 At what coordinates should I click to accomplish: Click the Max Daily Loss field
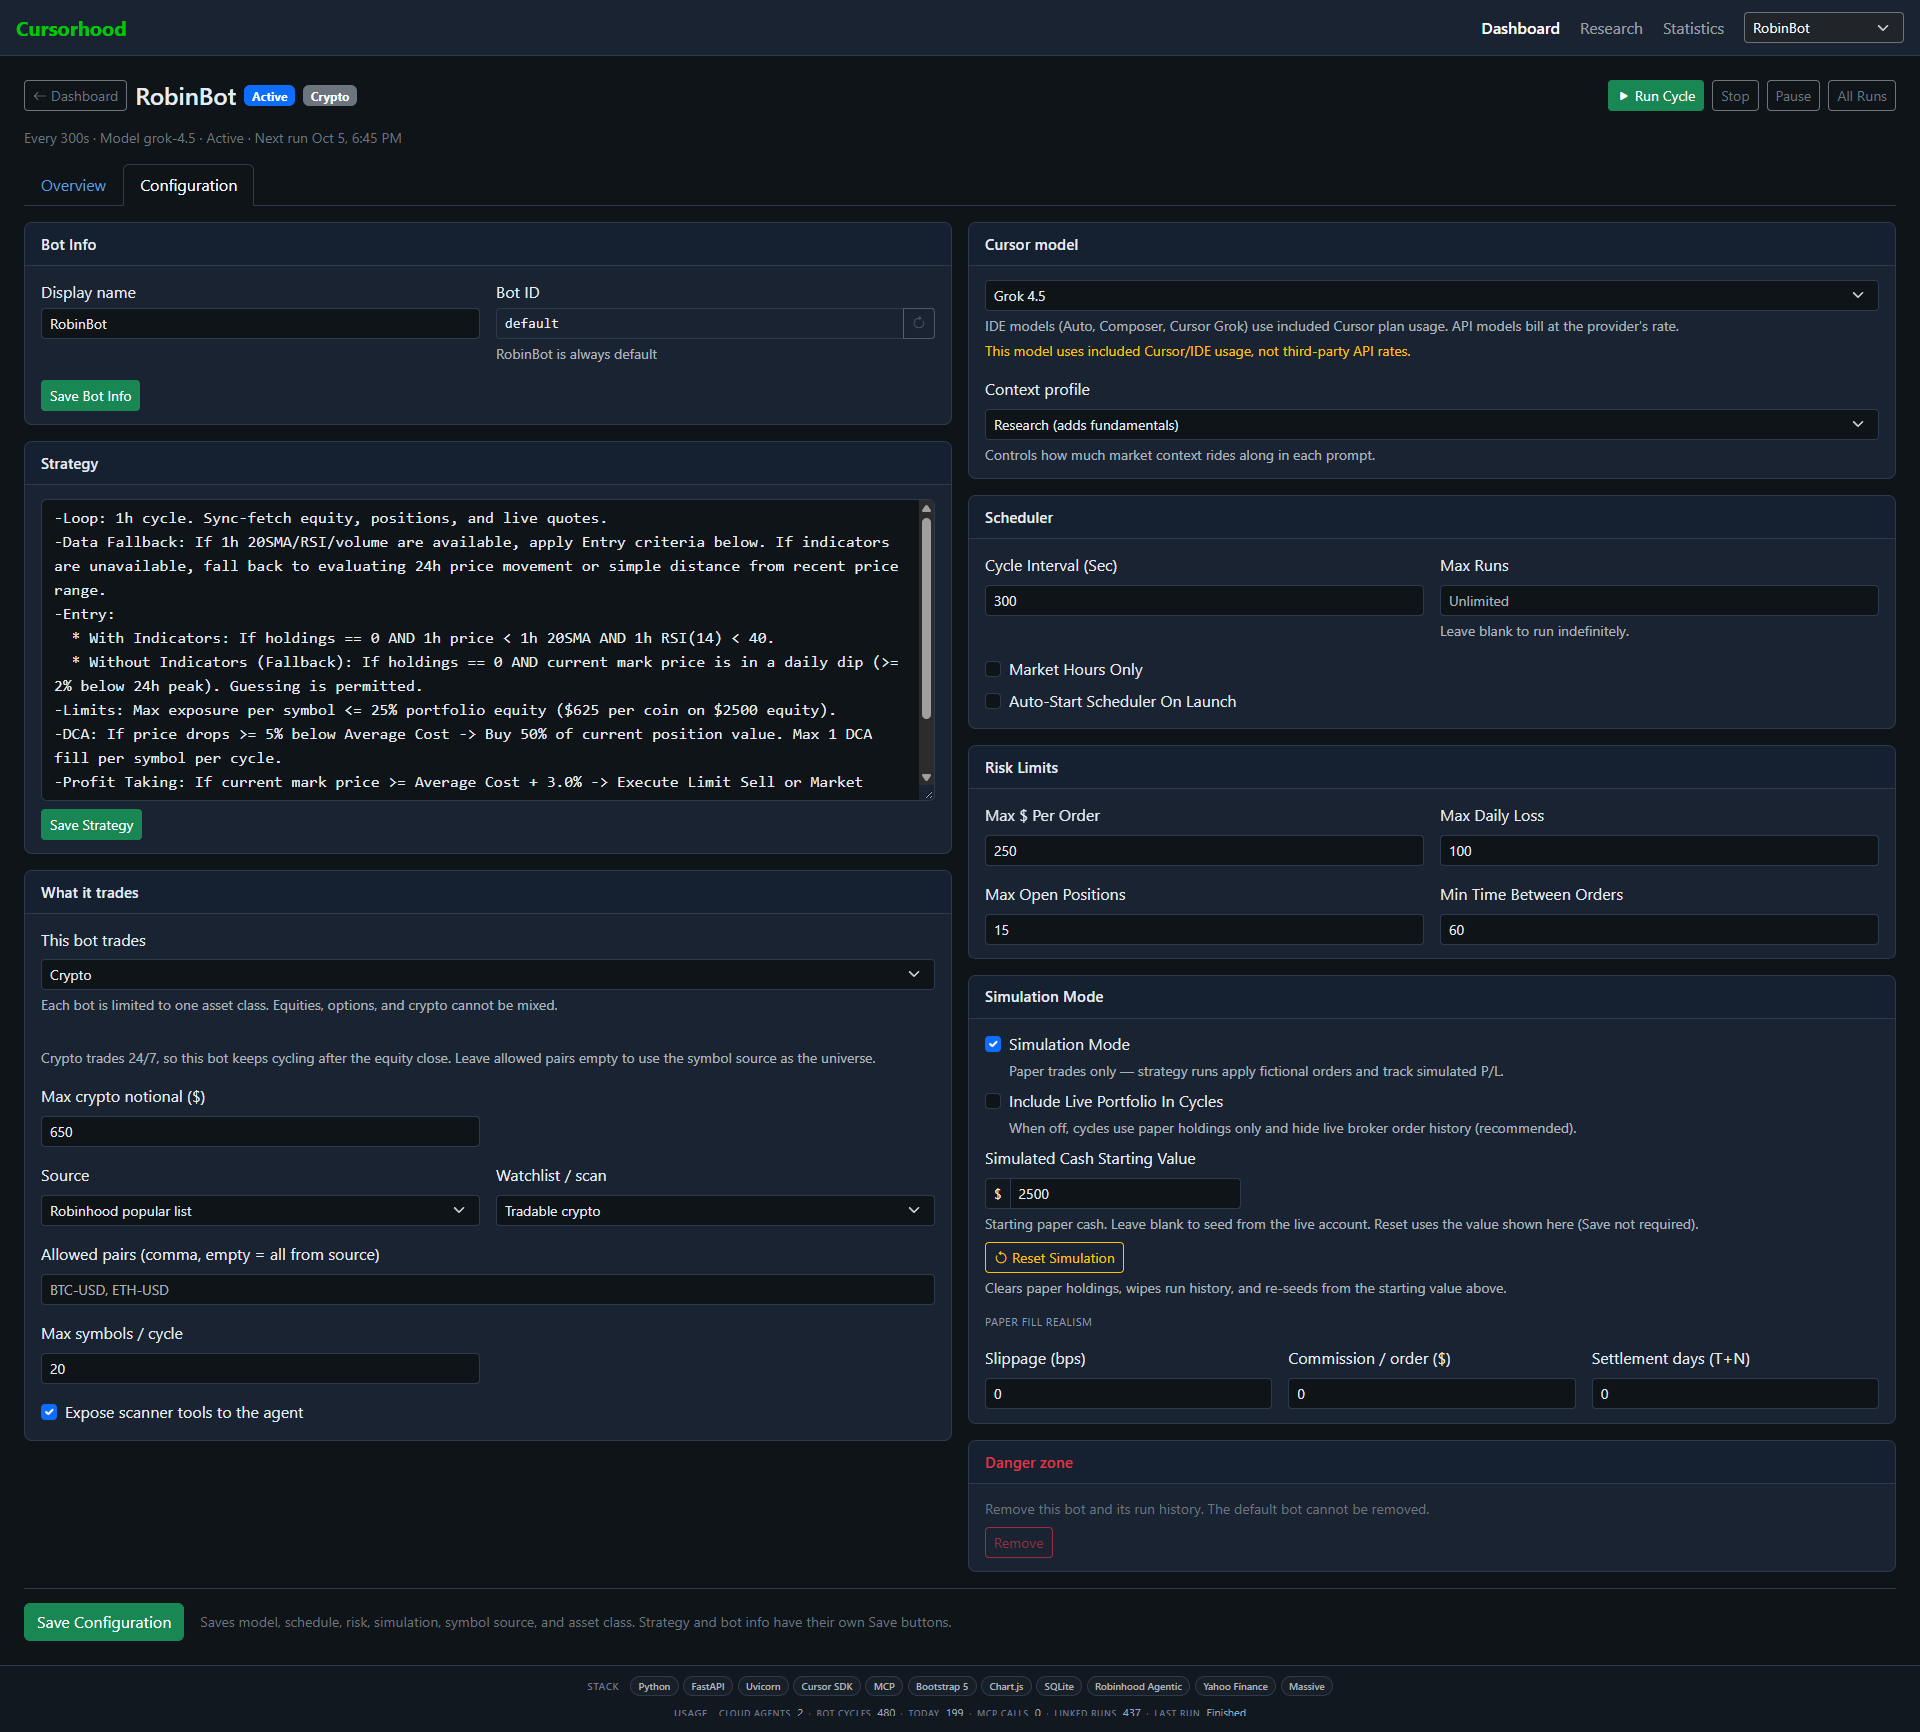[1659, 851]
